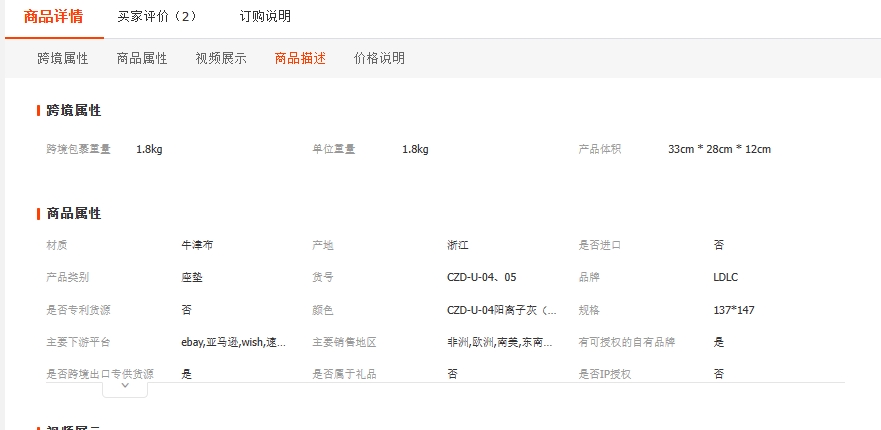Image resolution: width=881 pixels, height=430 pixels.
Task: Click the brand value LDLC
Action: pos(725,277)
